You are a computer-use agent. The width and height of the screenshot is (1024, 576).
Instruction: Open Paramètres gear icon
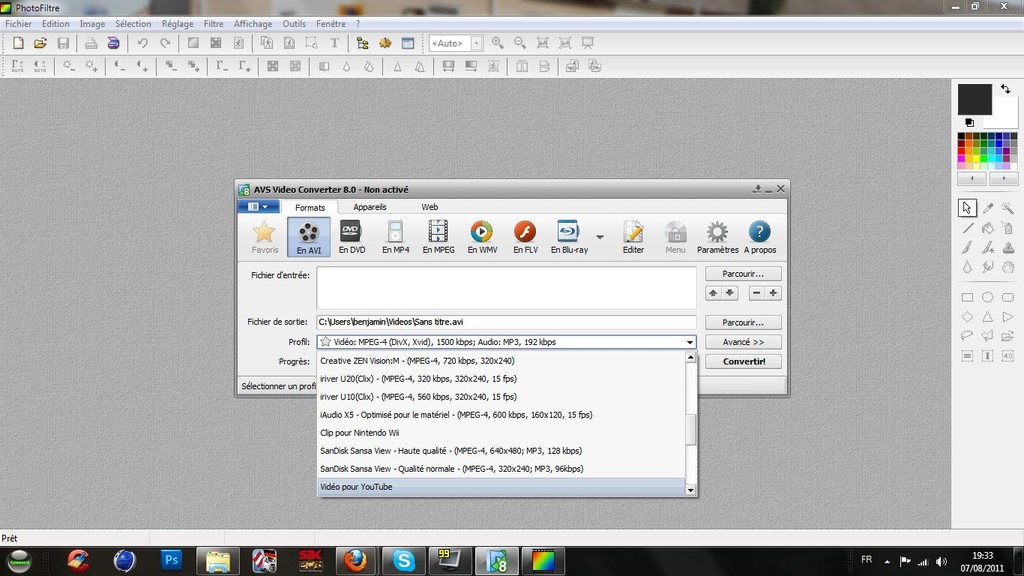(717, 237)
